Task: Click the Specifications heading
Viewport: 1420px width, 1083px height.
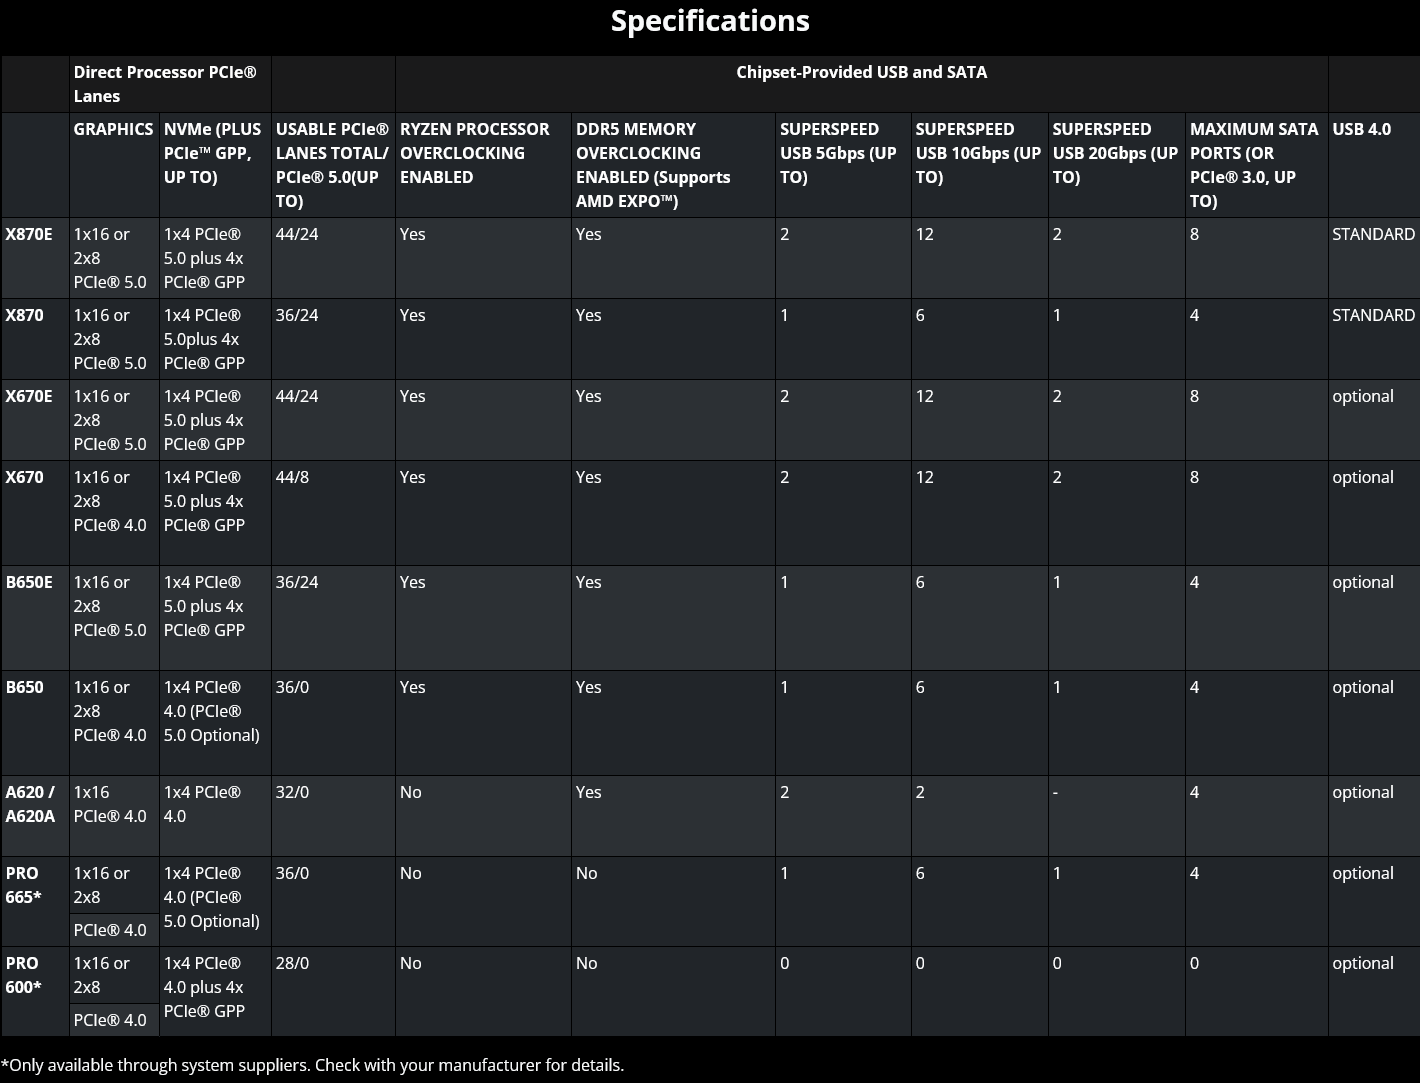Action: click(710, 21)
